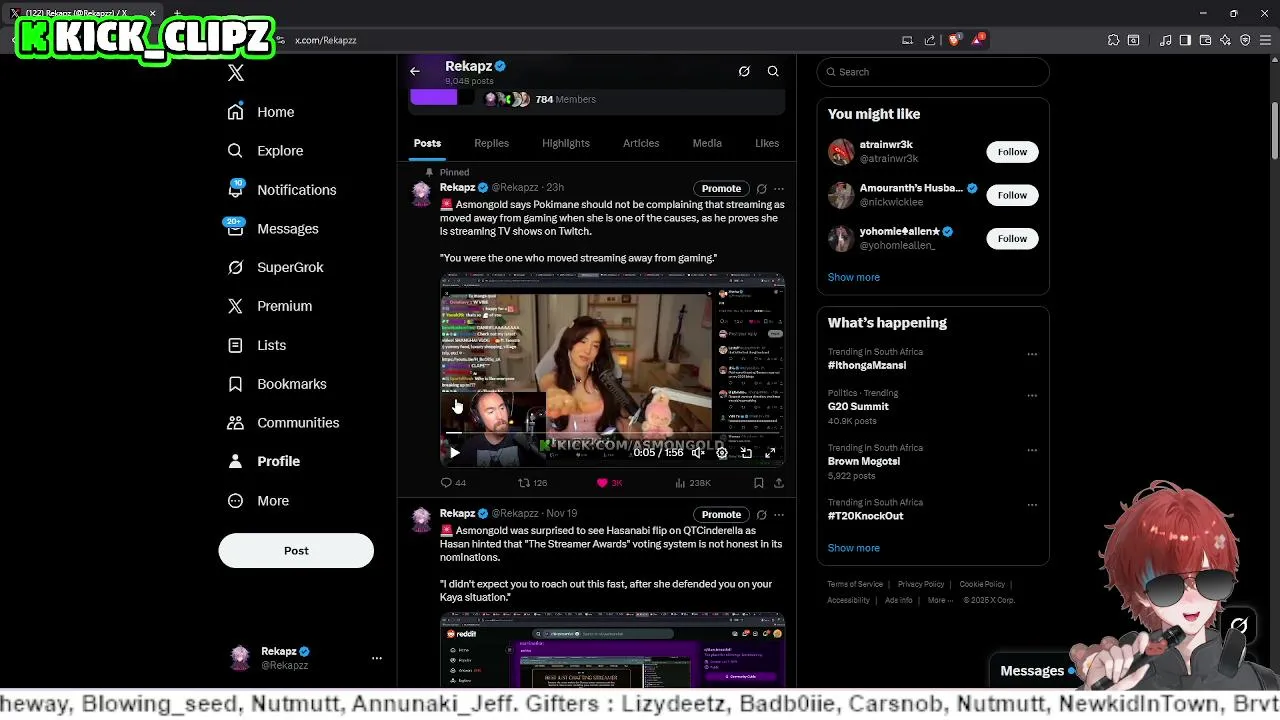Play the pinned post video
Screen dimensions: 1280x720
[x=454, y=453]
